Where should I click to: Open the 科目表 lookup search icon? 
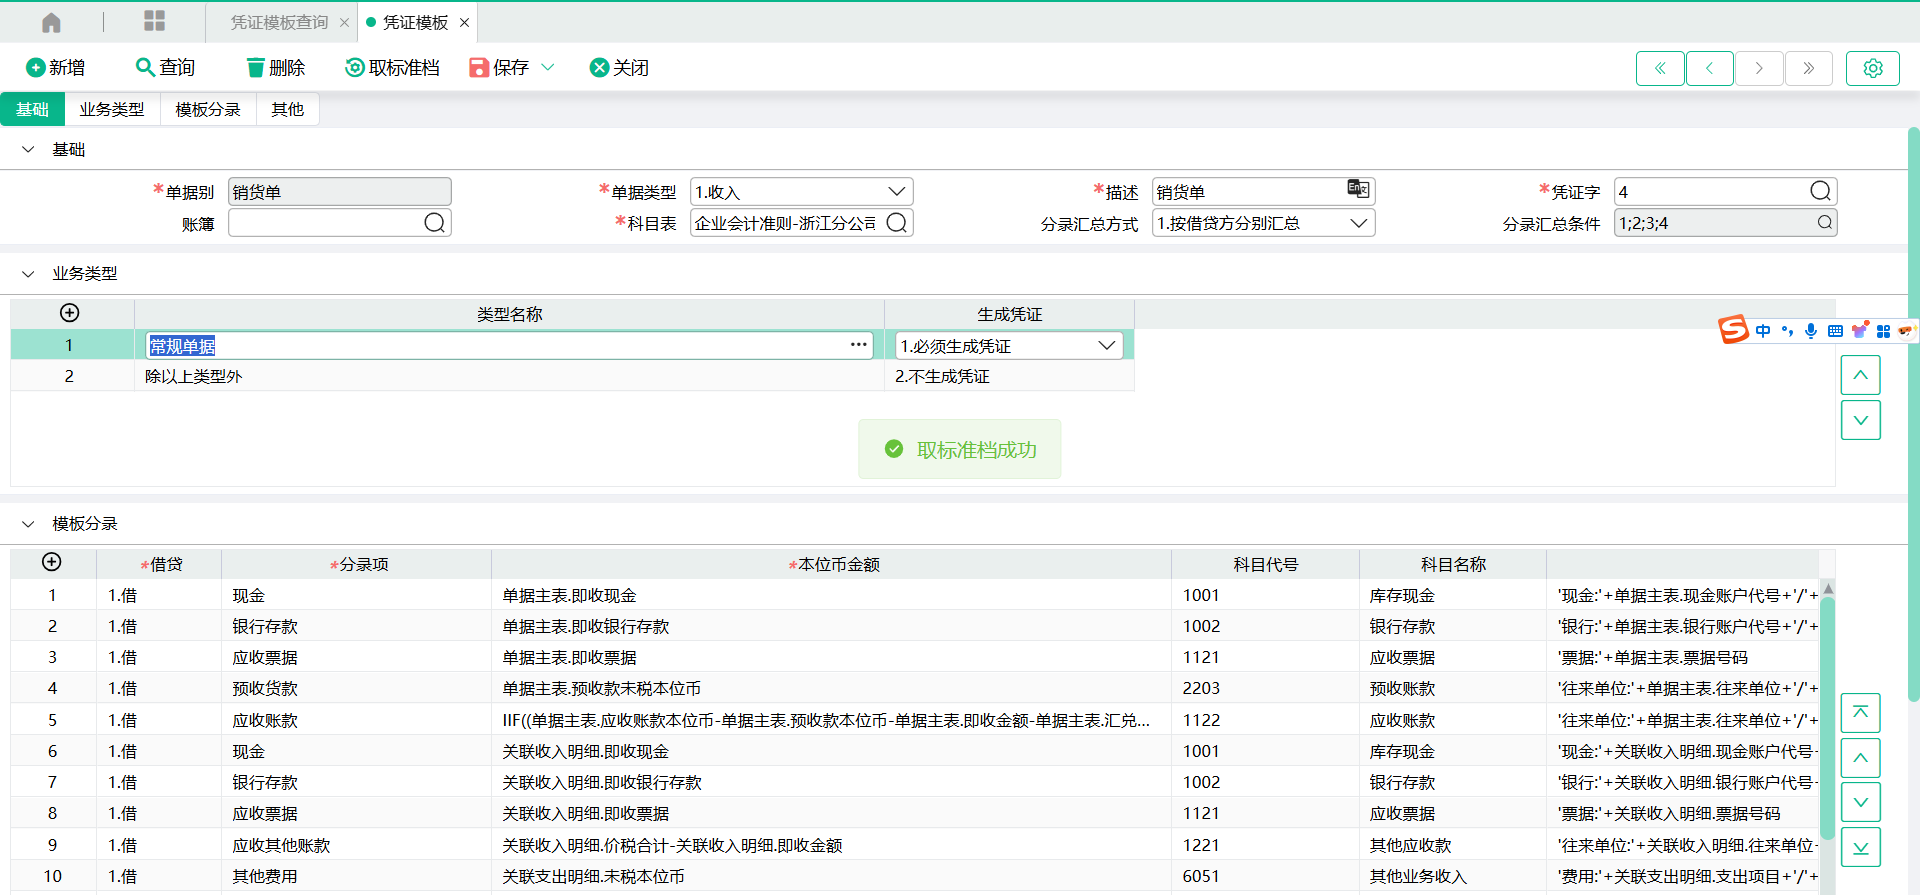[897, 222]
